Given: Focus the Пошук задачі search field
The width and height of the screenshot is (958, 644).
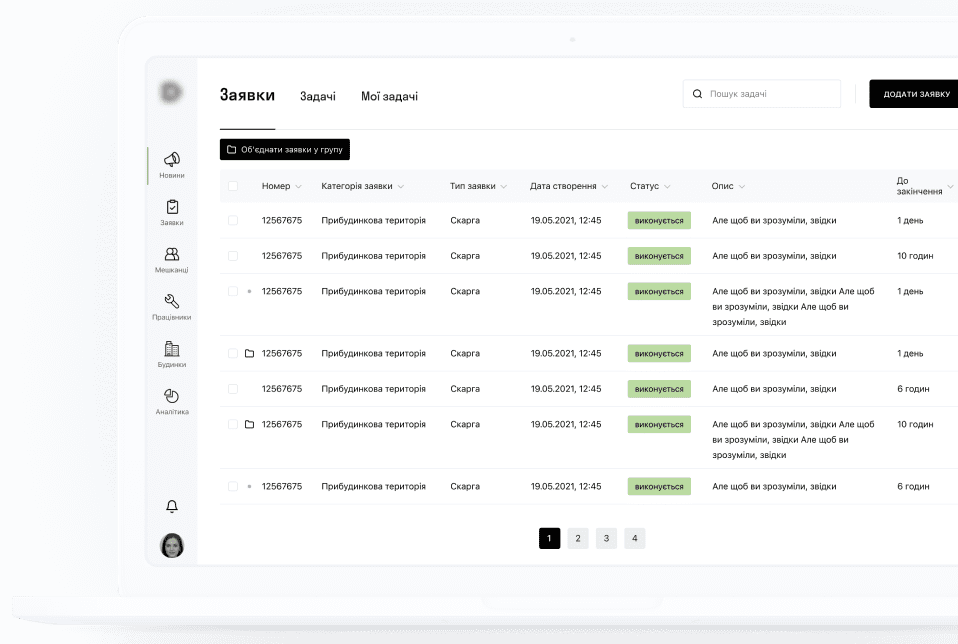Looking at the screenshot, I should pyautogui.click(x=761, y=93).
